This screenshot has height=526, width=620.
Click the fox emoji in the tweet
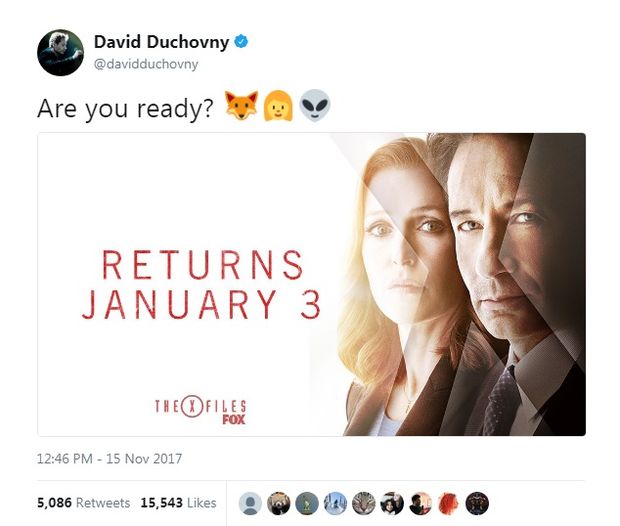tap(242, 106)
